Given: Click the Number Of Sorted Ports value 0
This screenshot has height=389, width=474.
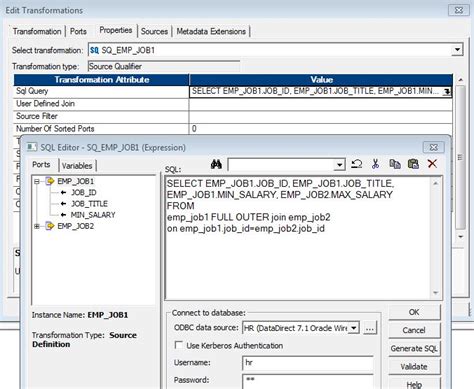Looking at the screenshot, I should click(194, 129).
